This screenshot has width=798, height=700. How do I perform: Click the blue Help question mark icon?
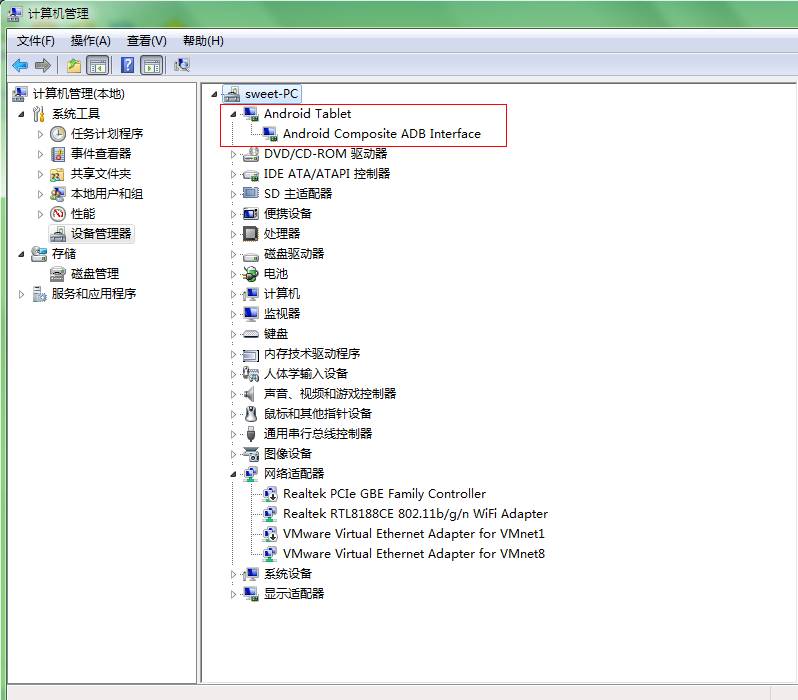click(x=128, y=65)
